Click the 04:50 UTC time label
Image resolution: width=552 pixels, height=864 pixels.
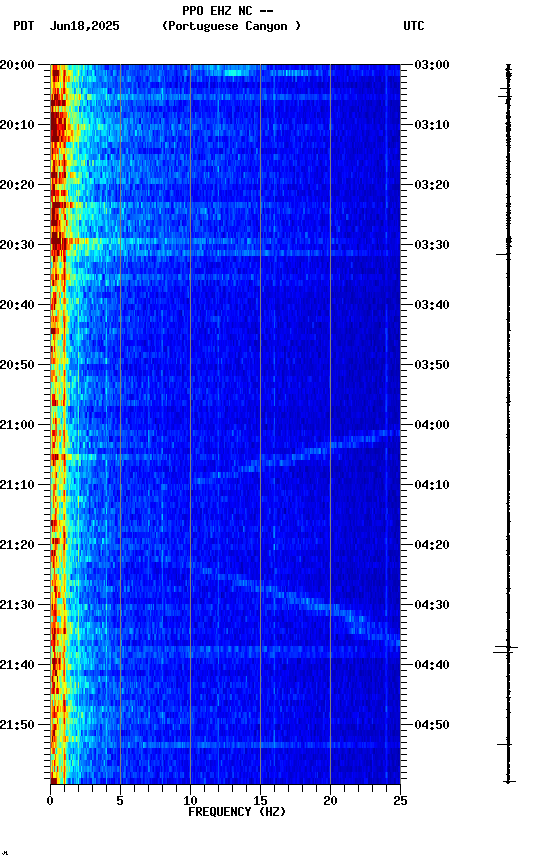tap(432, 726)
